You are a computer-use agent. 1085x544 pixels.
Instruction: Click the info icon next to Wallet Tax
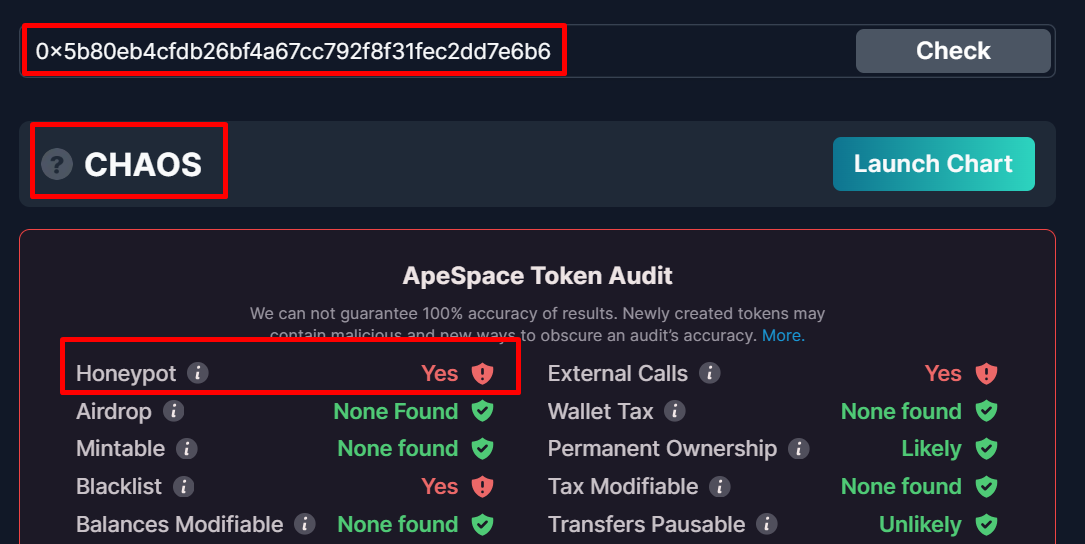(675, 411)
